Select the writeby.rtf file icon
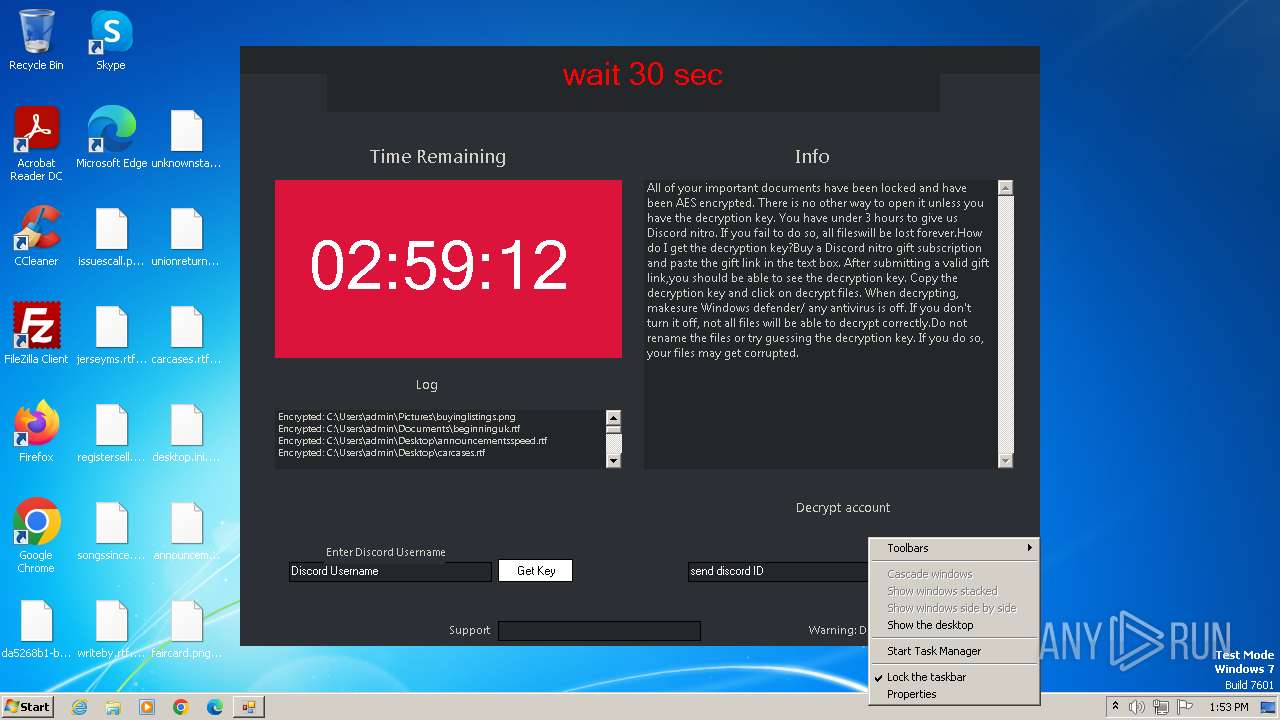This screenshot has height=720, width=1280. 111,628
